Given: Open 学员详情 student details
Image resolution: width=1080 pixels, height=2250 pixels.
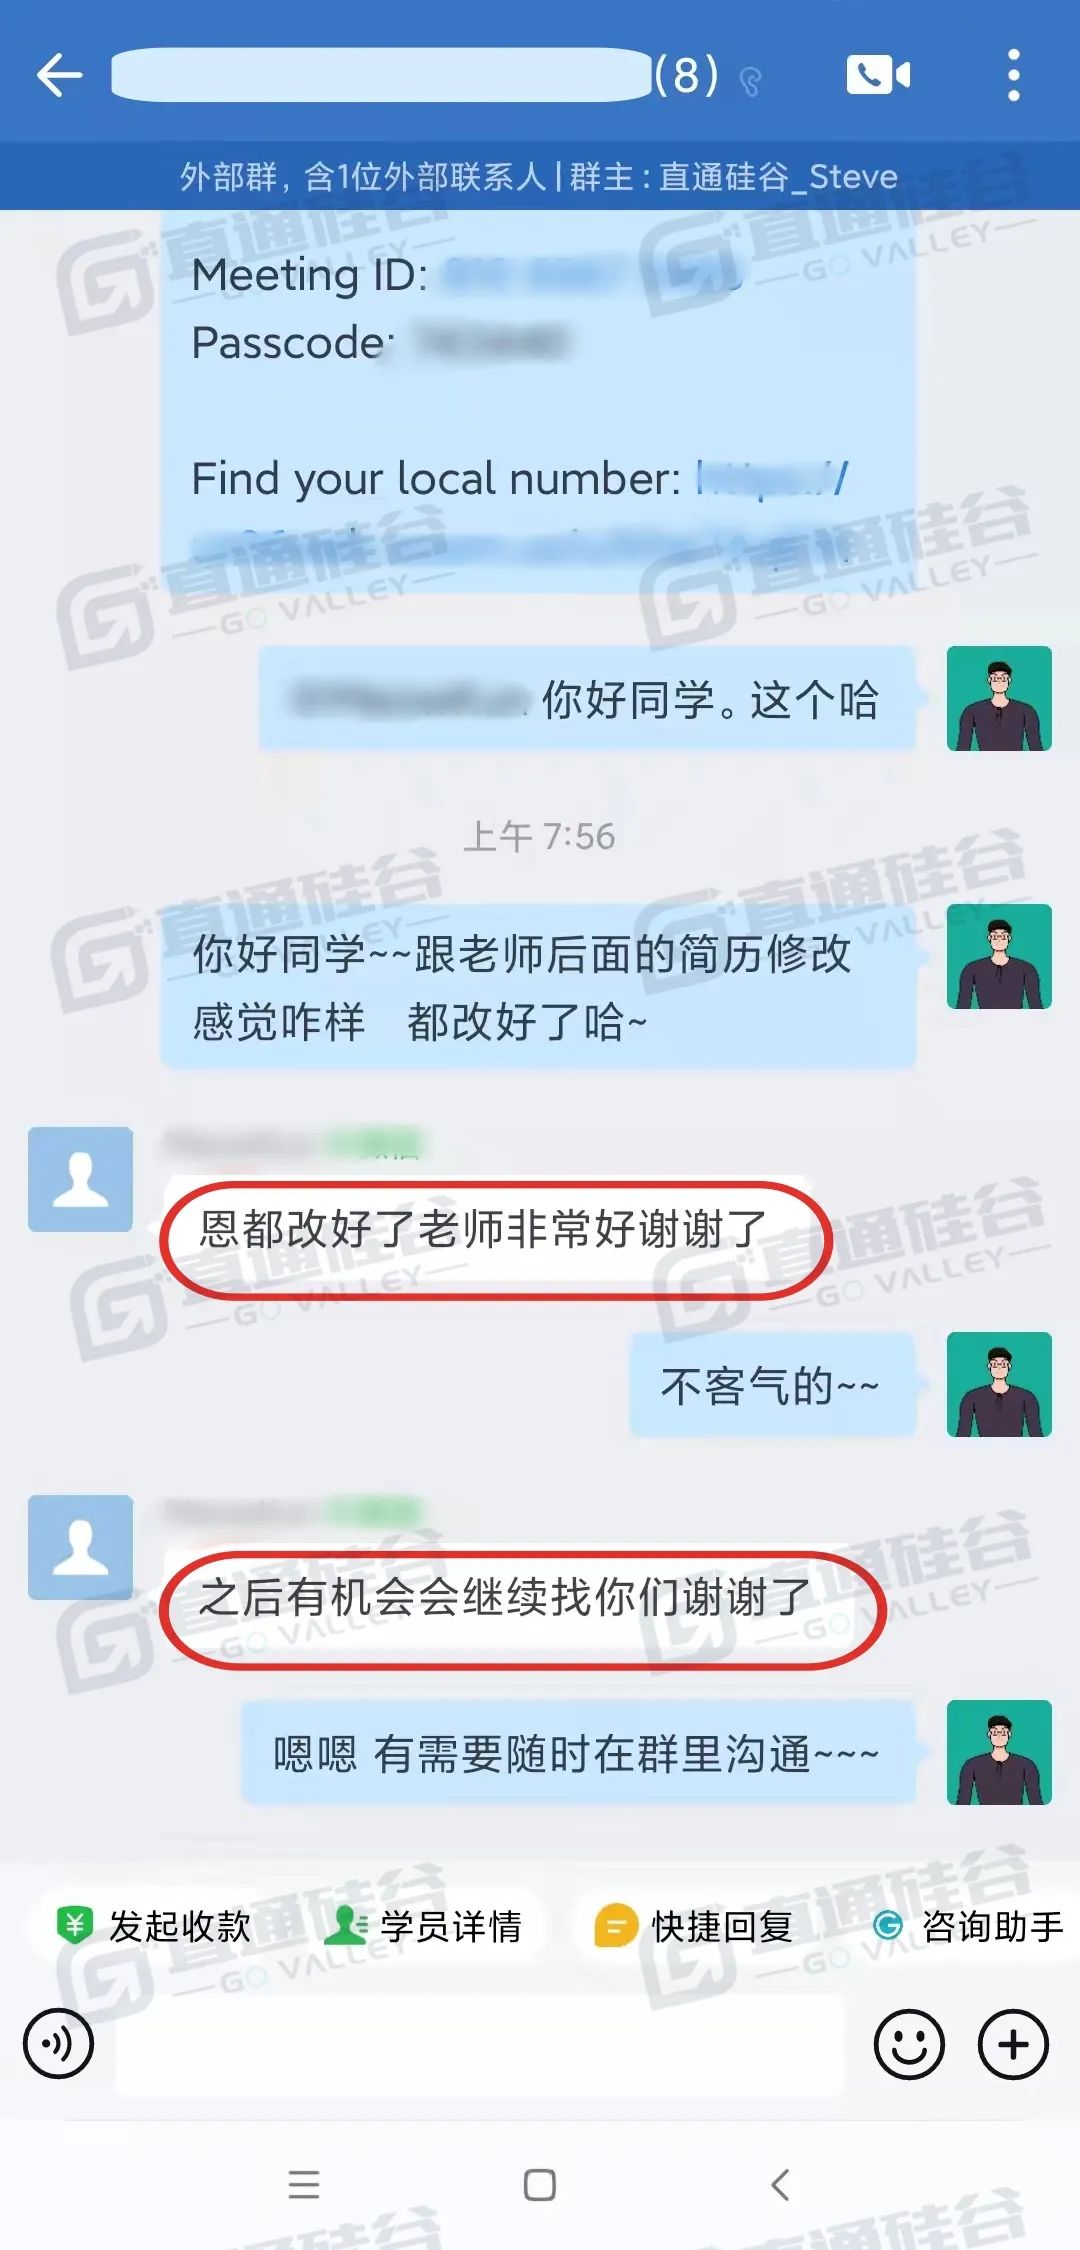Looking at the screenshot, I should coord(424,1925).
